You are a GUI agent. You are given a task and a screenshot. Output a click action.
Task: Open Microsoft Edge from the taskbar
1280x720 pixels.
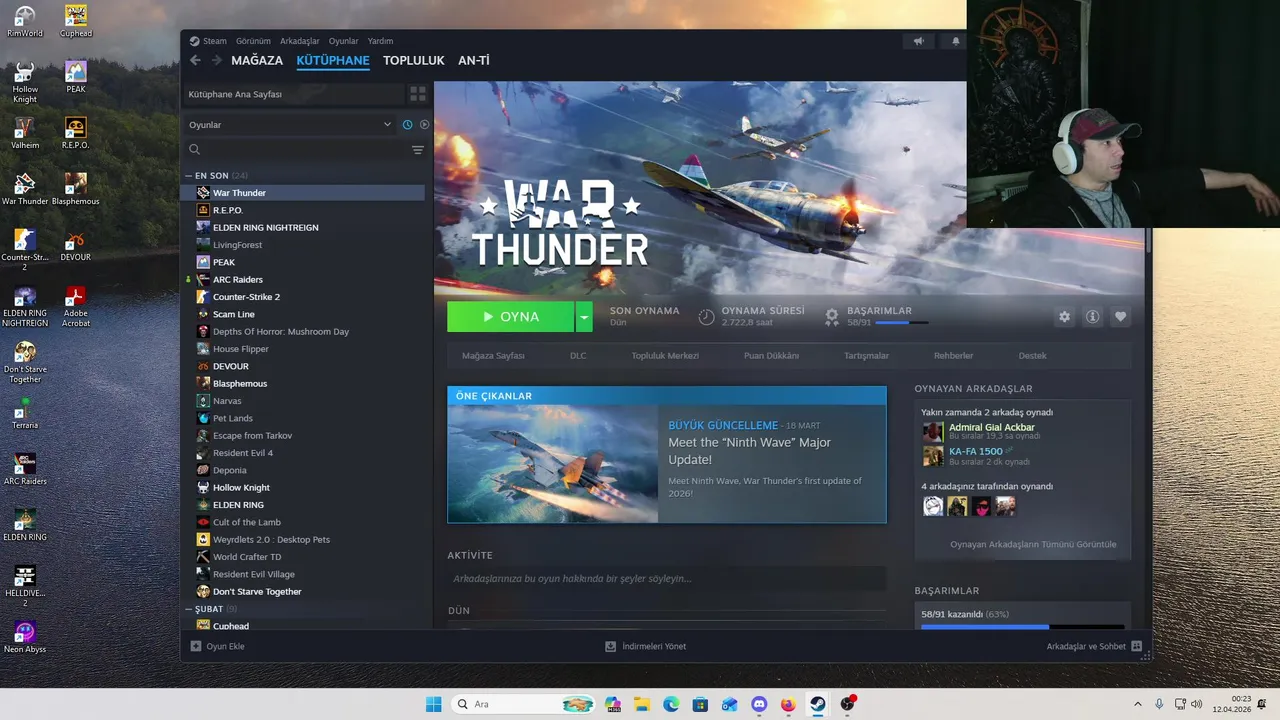click(x=671, y=704)
